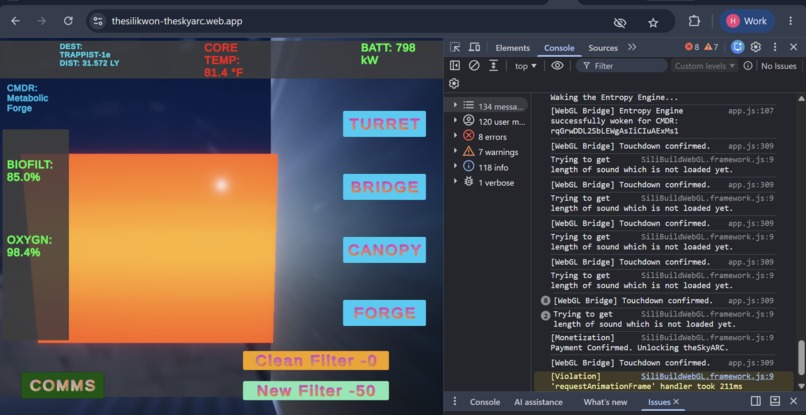The height and width of the screenshot is (415, 806).
Task: Reload the page with the refresh icon
Action: click(x=68, y=21)
